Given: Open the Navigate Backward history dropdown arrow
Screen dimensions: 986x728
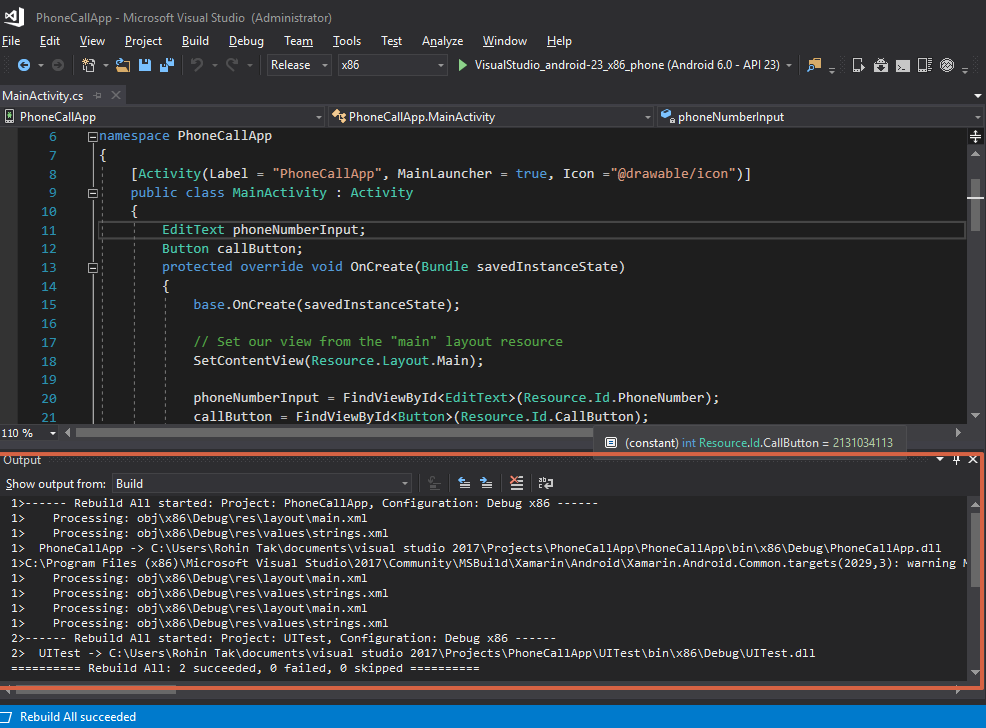Looking at the screenshot, I should pos(40,65).
